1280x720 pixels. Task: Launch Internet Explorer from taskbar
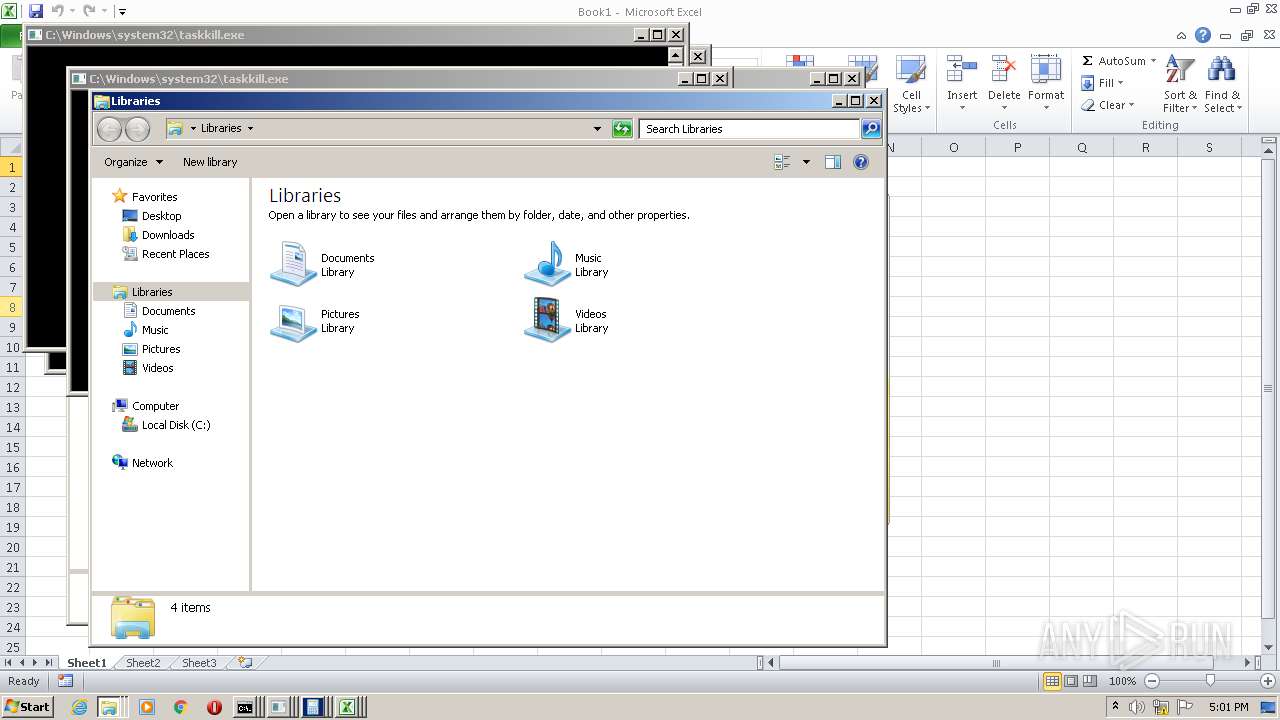point(79,707)
